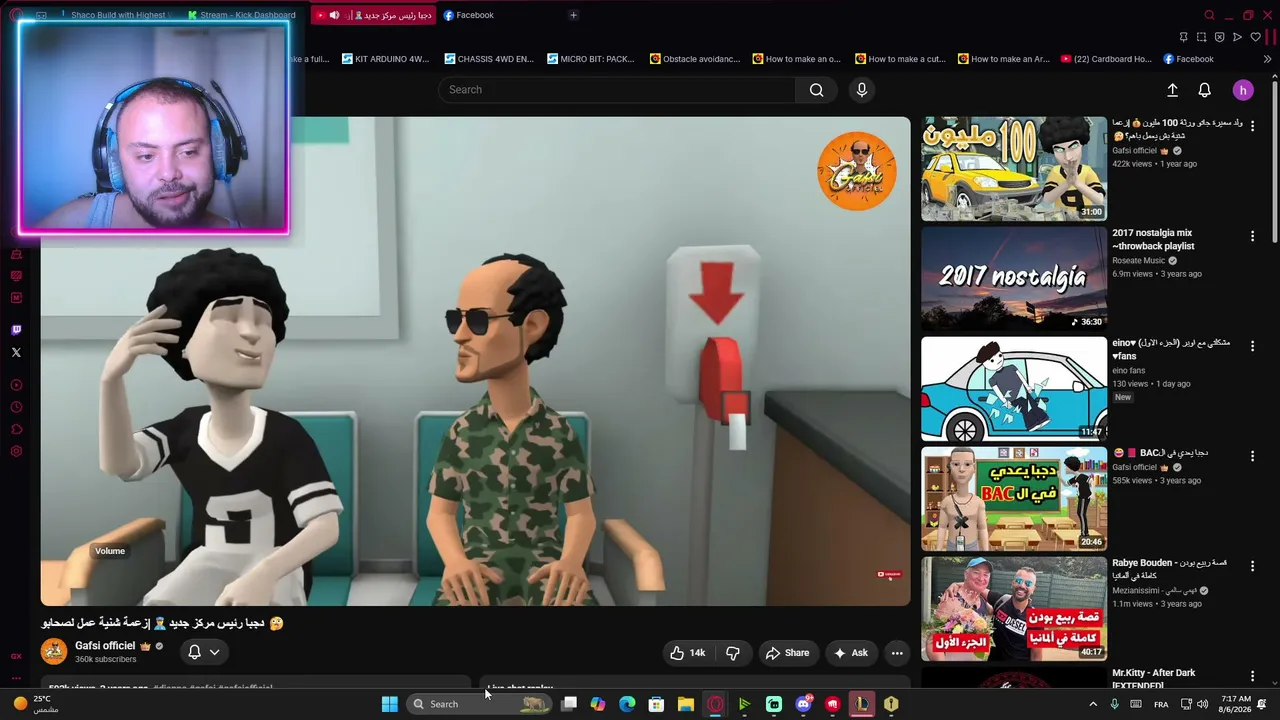Click the YouTube search magnifier button
Image resolution: width=1280 pixels, height=720 pixels.
(816, 90)
